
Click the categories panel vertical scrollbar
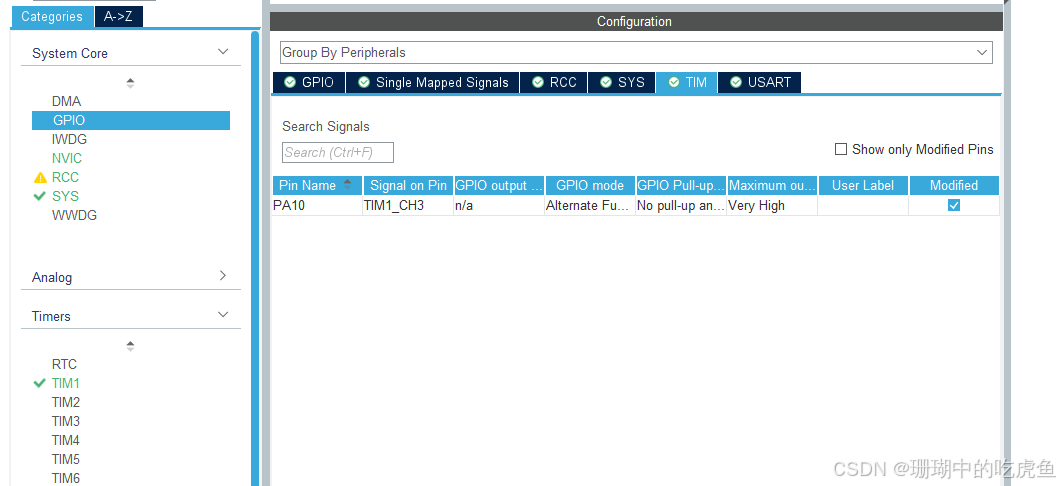255,258
